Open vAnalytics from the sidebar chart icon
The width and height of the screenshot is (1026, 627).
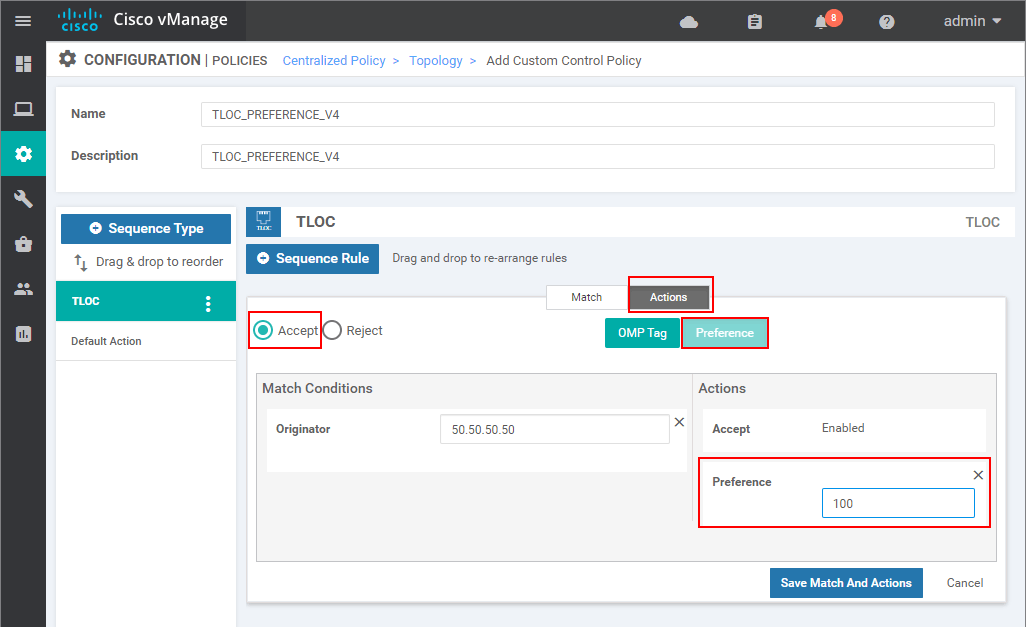point(22,333)
